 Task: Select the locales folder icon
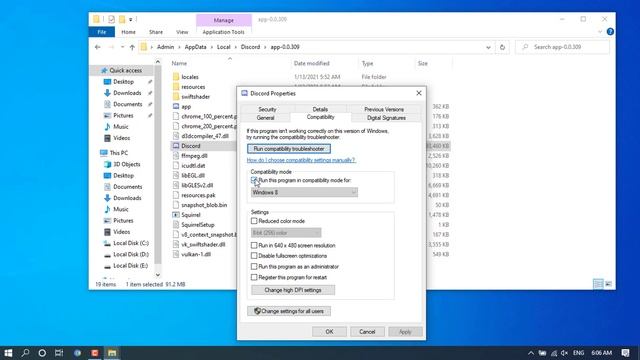click(176, 77)
